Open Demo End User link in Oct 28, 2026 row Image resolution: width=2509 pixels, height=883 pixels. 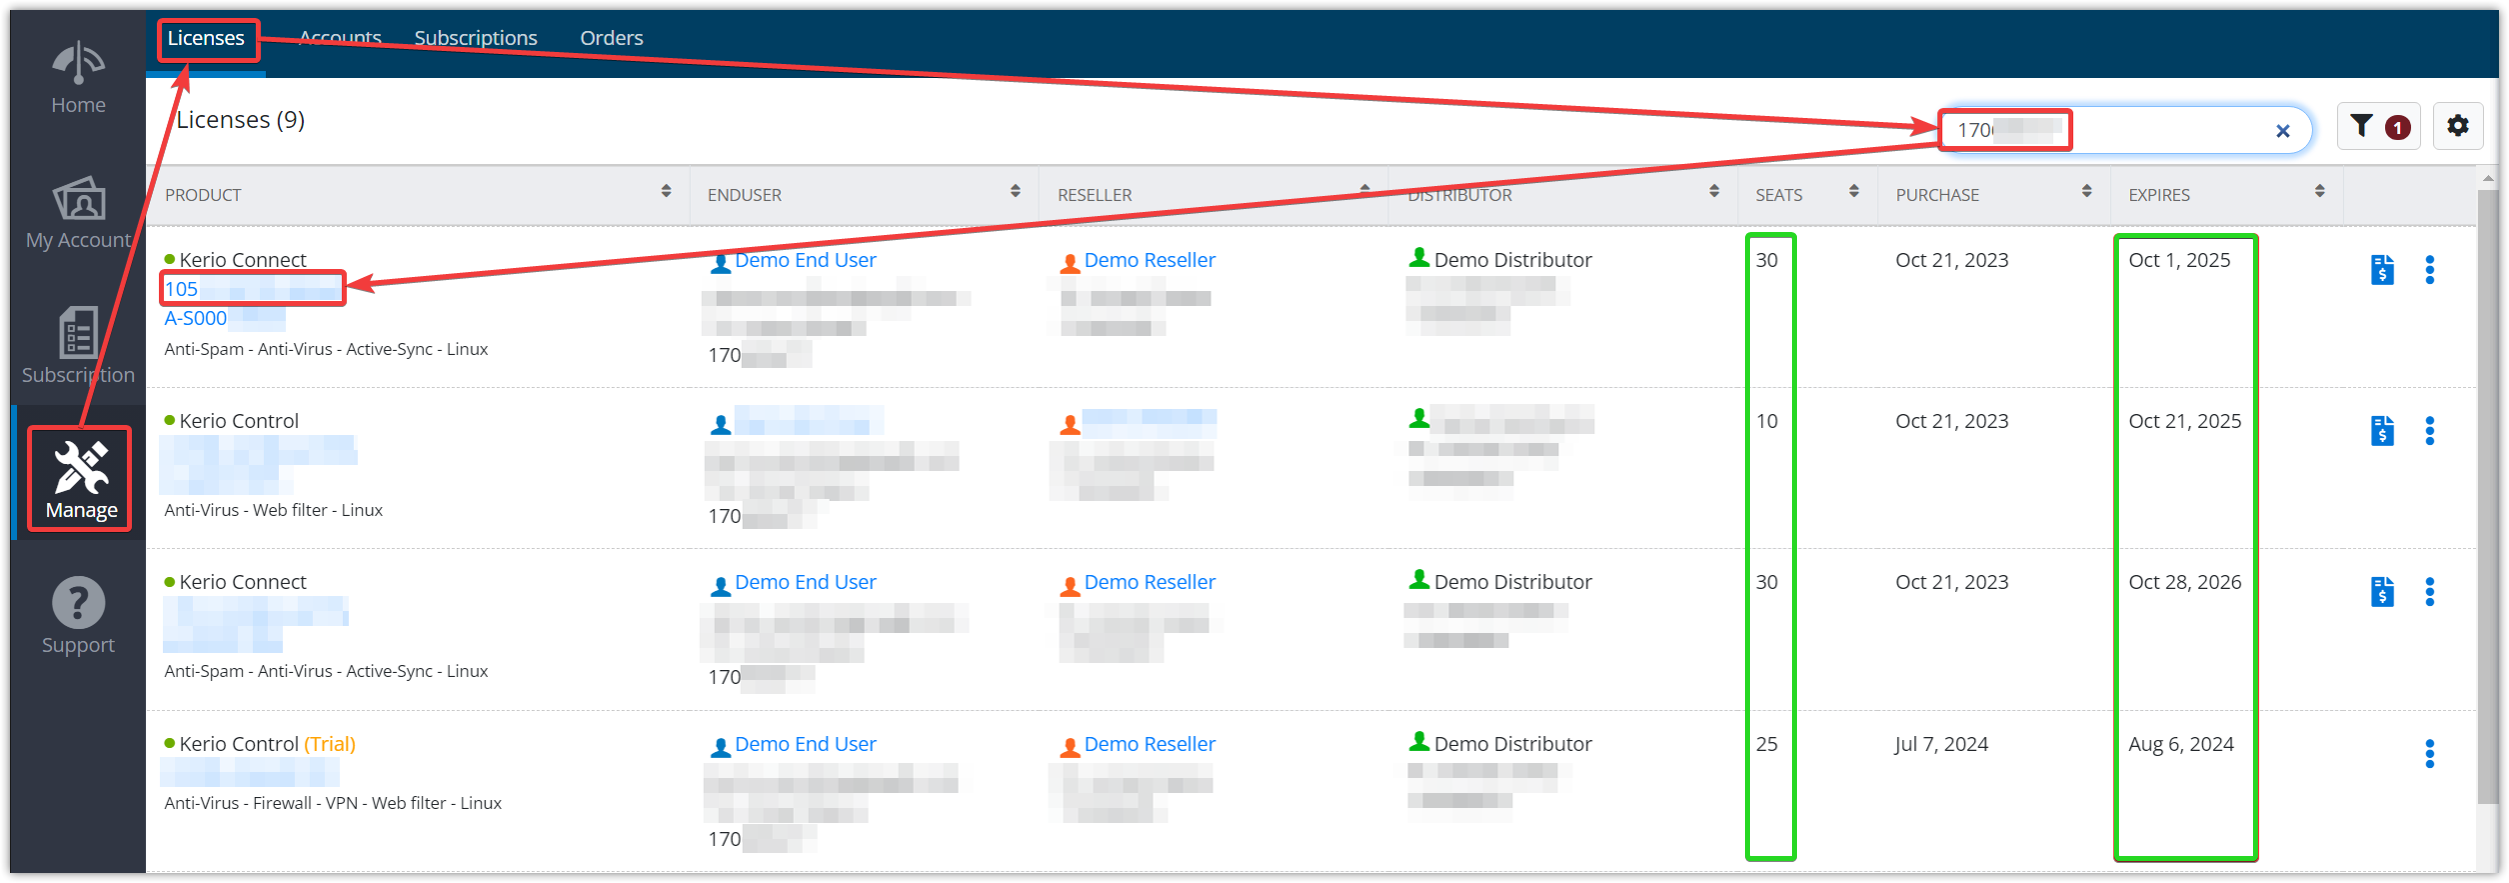click(805, 582)
